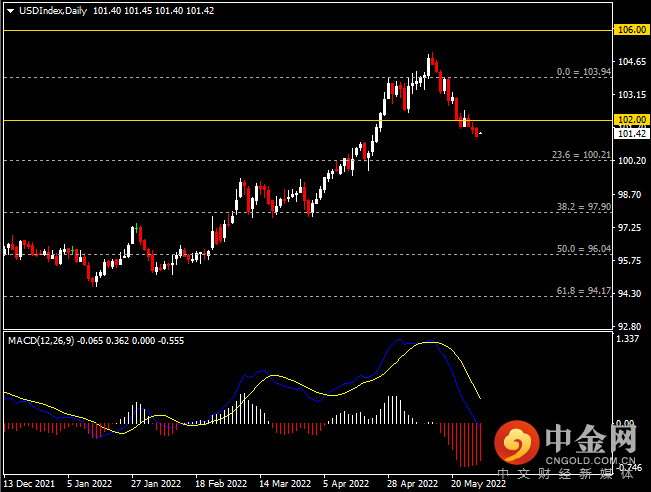The image size is (651, 492).
Task: Select the USDIndex,Daily chart title
Action: (53, 11)
